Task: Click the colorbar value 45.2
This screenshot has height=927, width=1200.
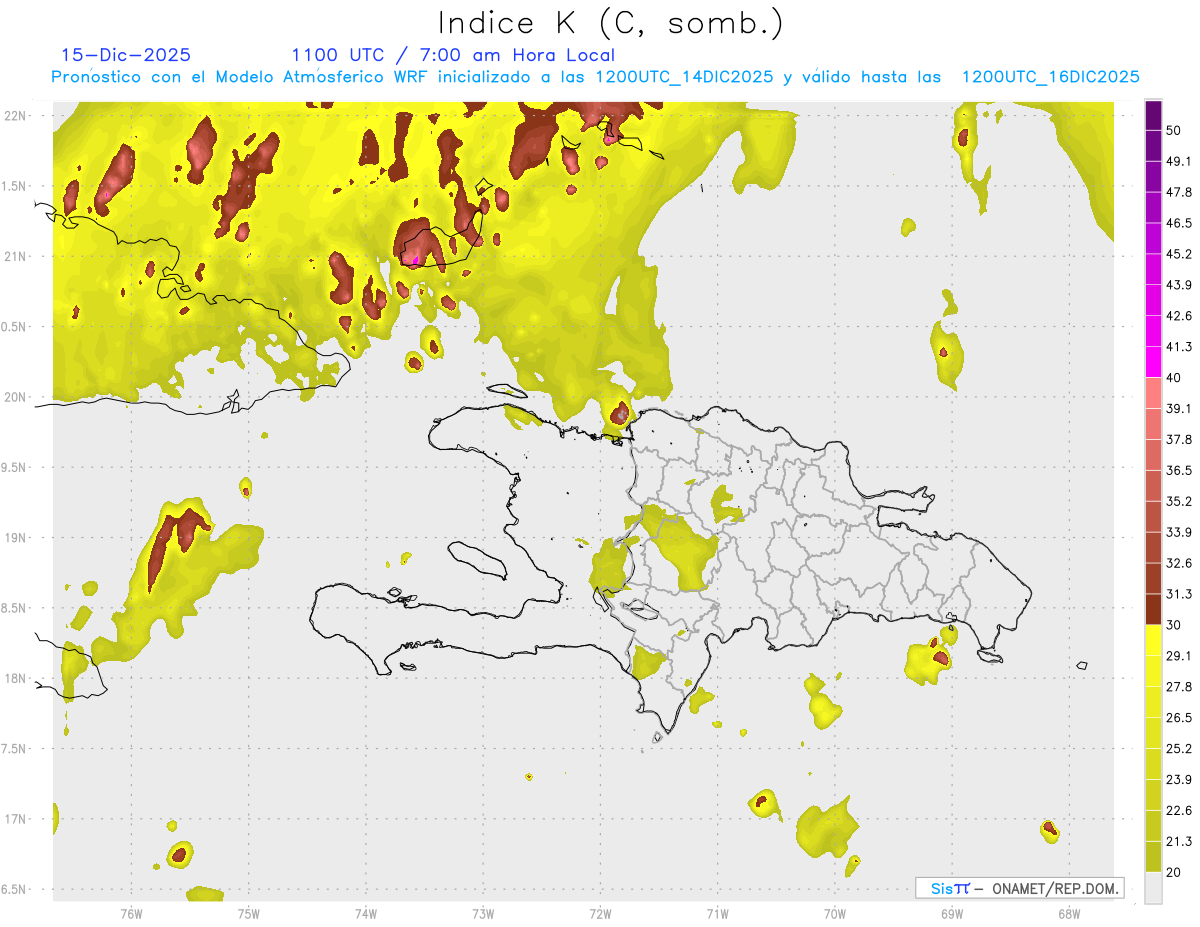Action: pos(1179,254)
